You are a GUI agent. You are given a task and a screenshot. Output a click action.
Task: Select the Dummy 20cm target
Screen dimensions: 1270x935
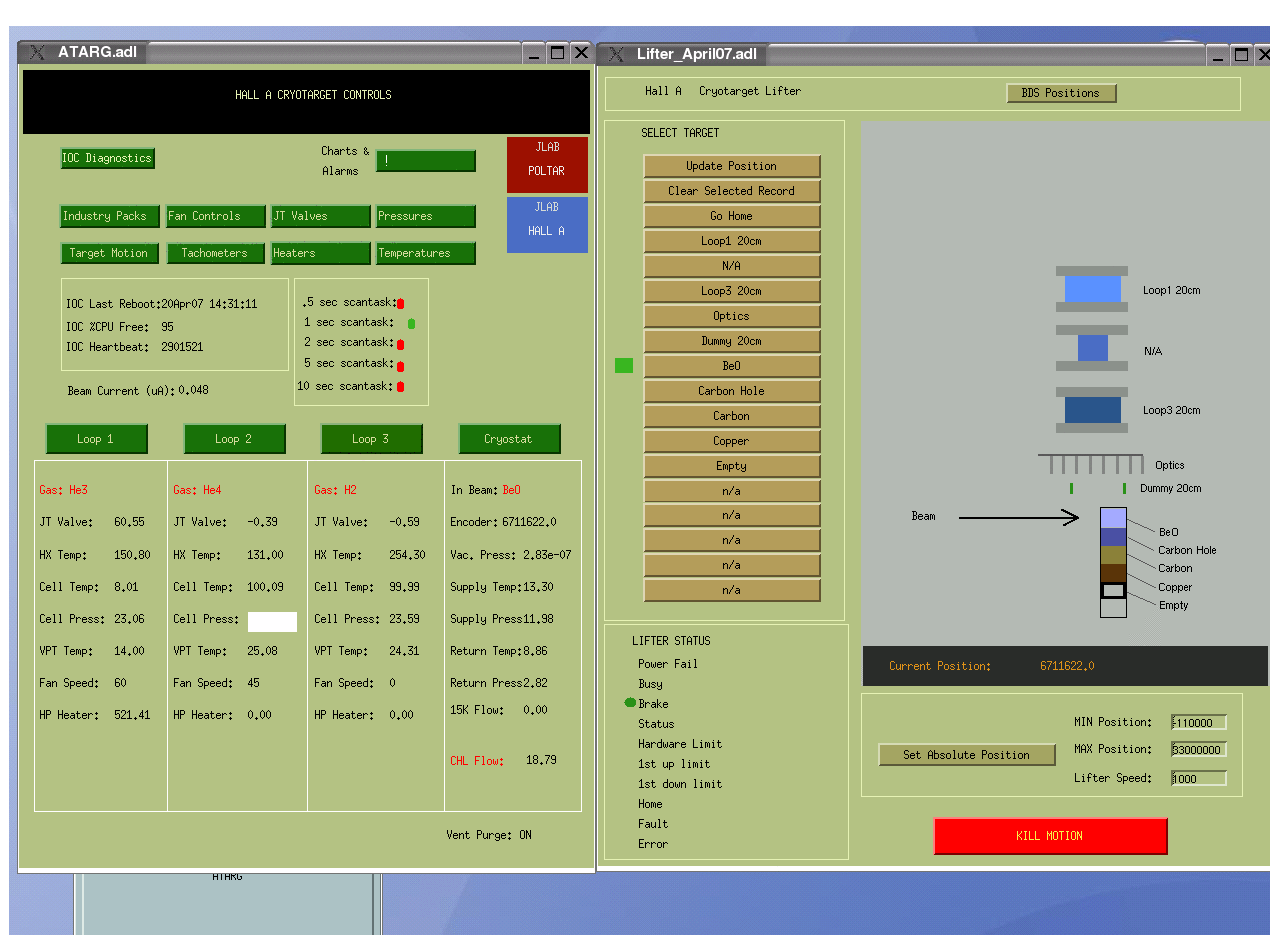pos(732,341)
